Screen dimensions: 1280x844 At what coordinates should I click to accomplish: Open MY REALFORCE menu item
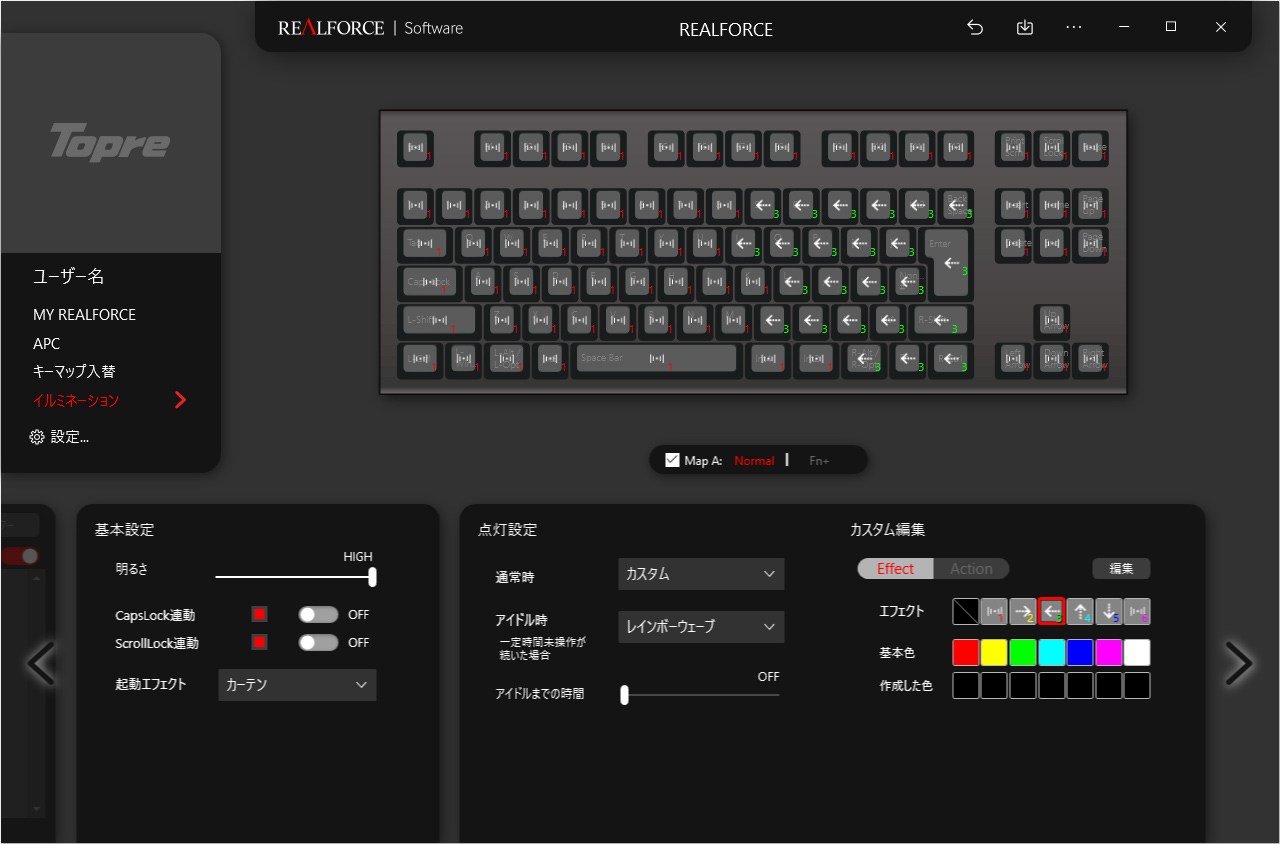(84, 314)
